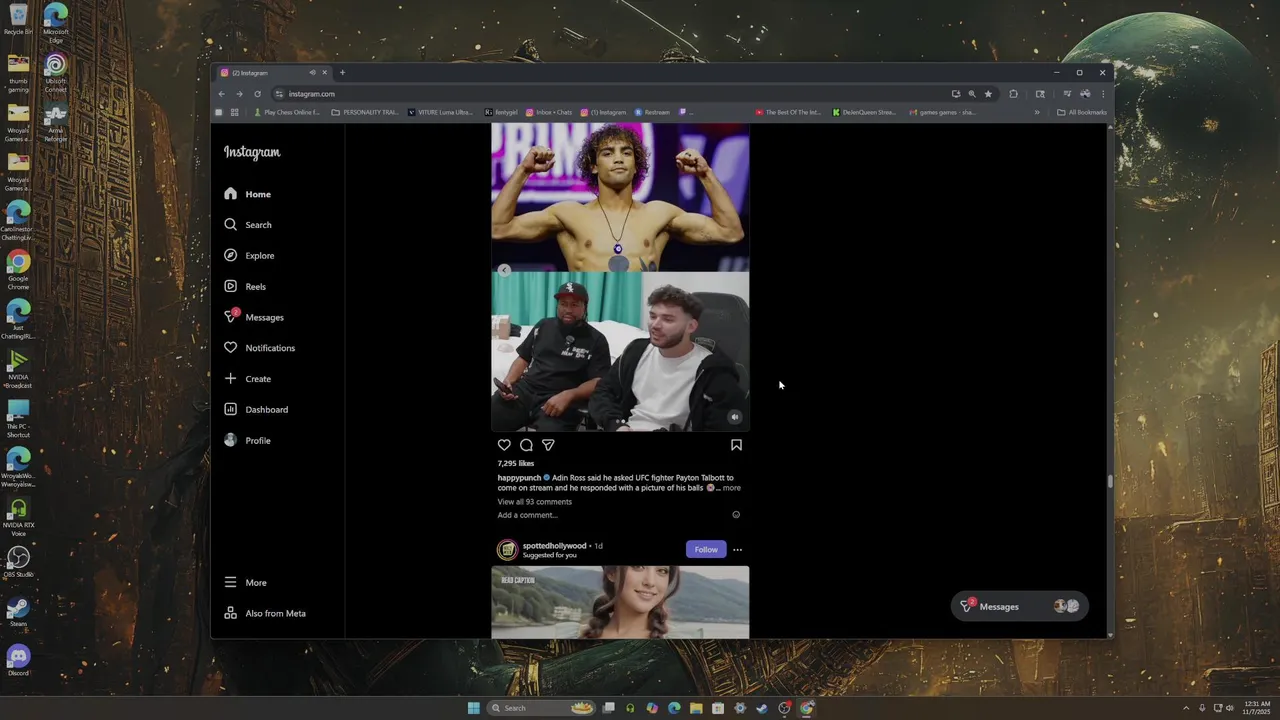This screenshot has height=720, width=1280.
Task: Go to previous slide of the post
Action: click(504, 270)
